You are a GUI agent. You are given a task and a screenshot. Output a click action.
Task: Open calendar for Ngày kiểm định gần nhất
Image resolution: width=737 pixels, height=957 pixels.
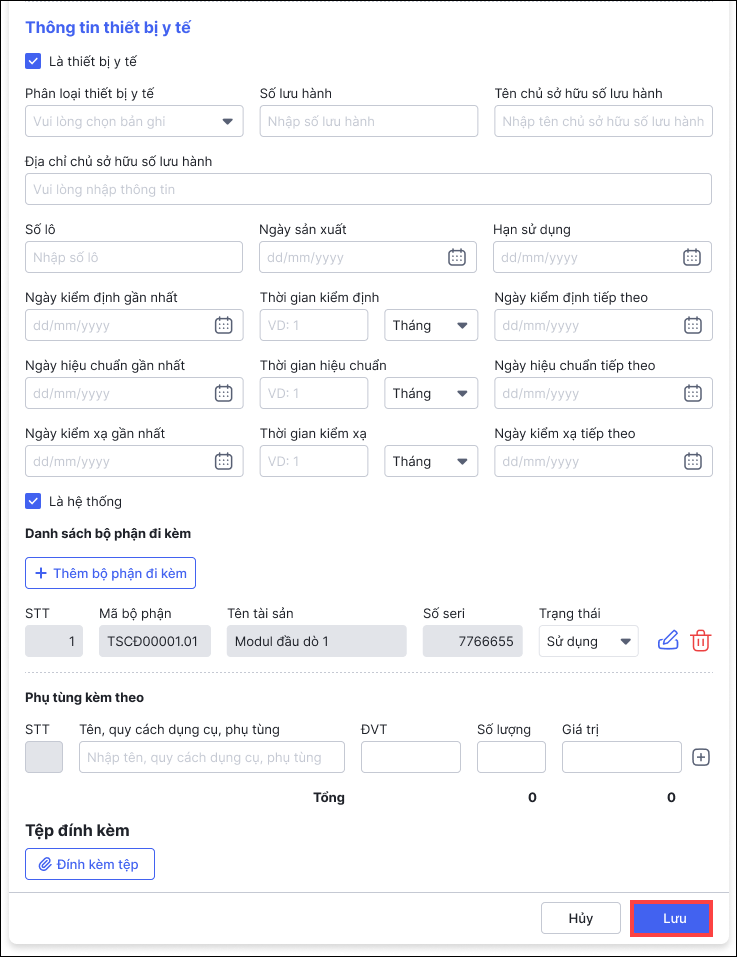click(x=223, y=325)
